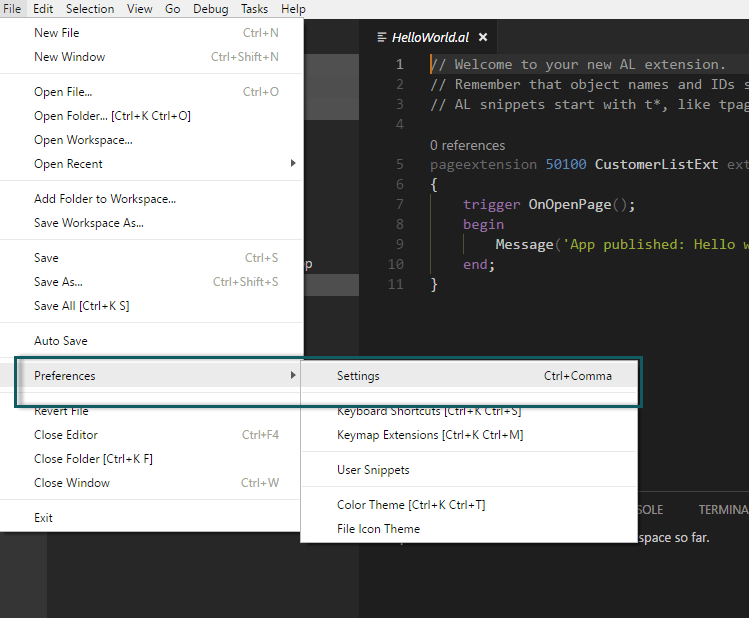Select Keymap Extensions entry

[x=430, y=435]
